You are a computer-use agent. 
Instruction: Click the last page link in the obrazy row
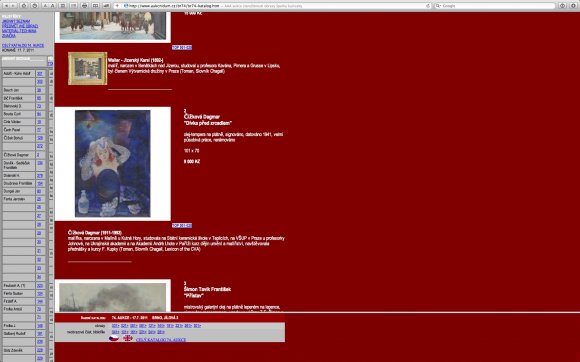pos(197,326)
